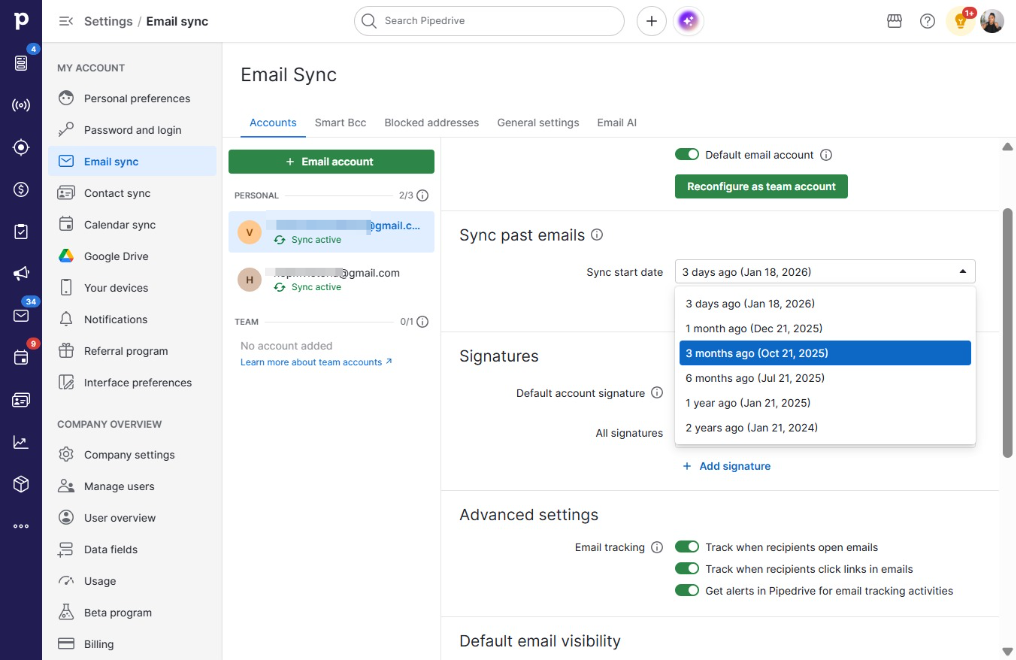Click info icon beside Default email account
The width and height of the screenshot is (1016, 660).
(x=826, y=155)
